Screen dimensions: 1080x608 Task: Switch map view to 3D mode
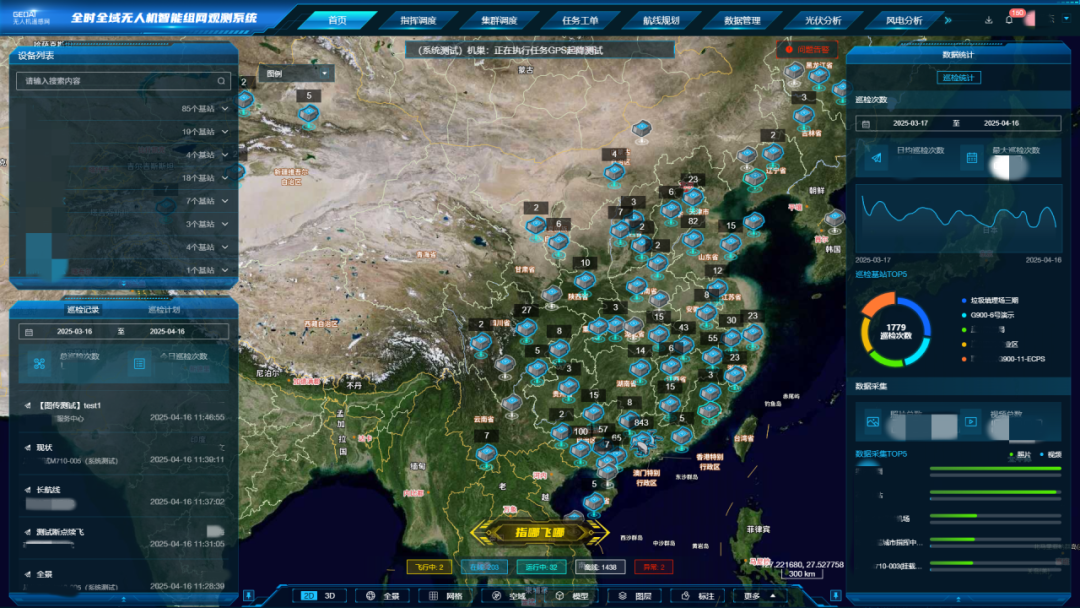click(330, 596)
